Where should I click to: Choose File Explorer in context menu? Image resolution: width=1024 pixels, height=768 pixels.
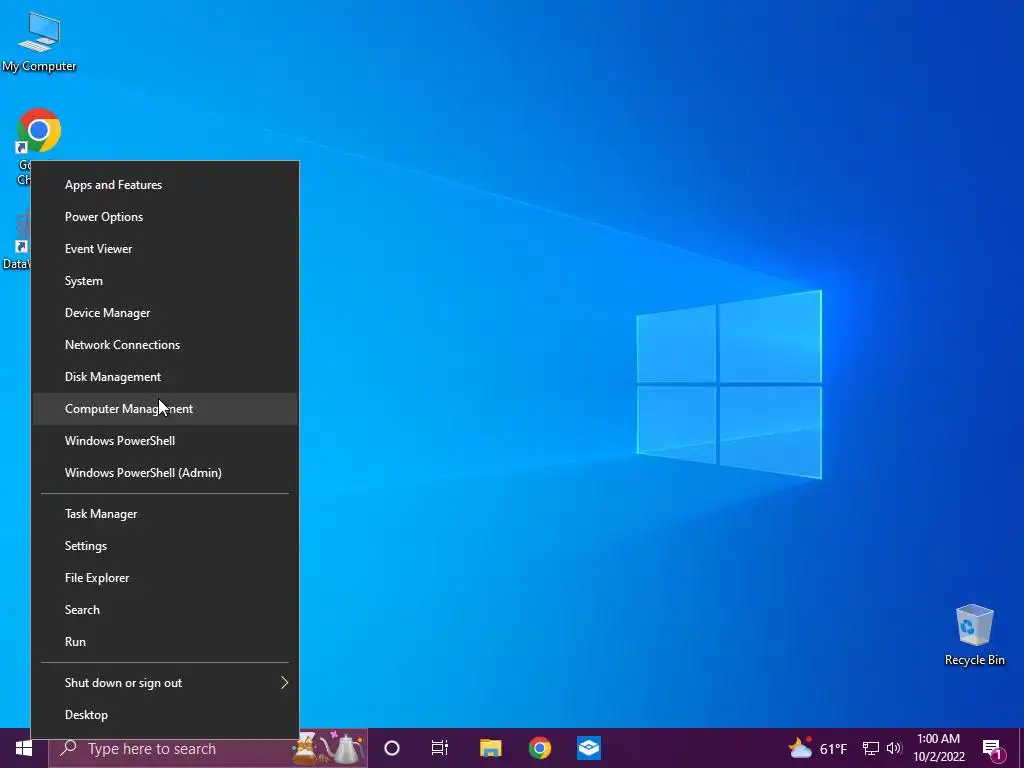tap(165, 578)
